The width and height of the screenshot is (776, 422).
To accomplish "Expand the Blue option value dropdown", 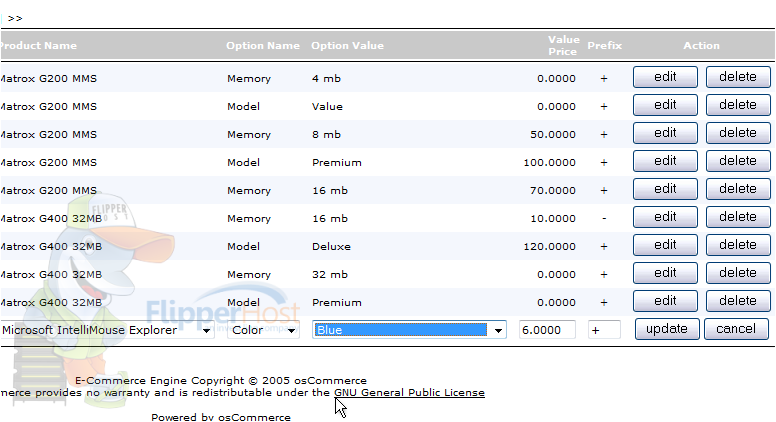I will tap(409, 330).
